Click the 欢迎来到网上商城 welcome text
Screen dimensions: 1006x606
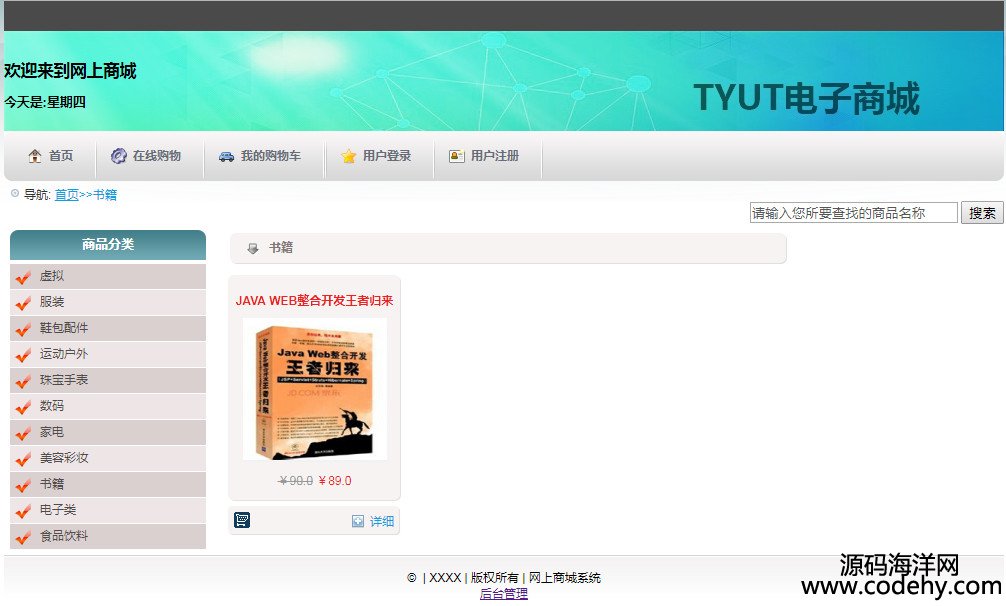coord(70,71)
